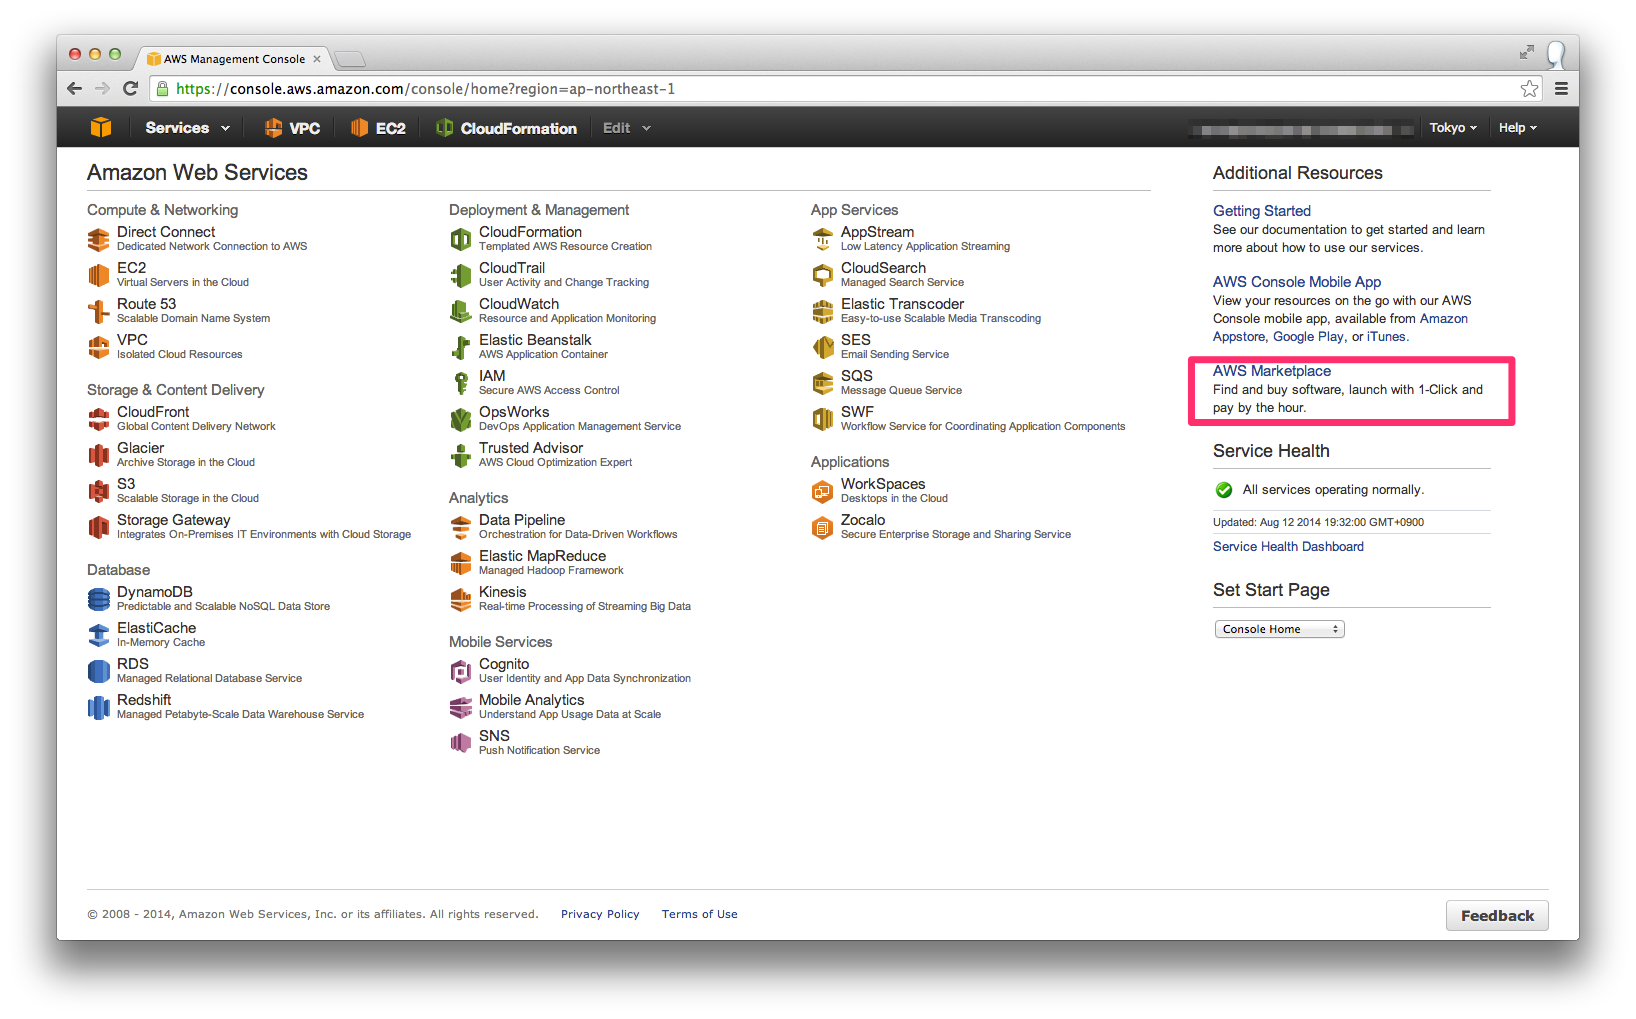1636x1019 pixels.
Task: Open the Console Home start page selector
Action: (1279, 629)
